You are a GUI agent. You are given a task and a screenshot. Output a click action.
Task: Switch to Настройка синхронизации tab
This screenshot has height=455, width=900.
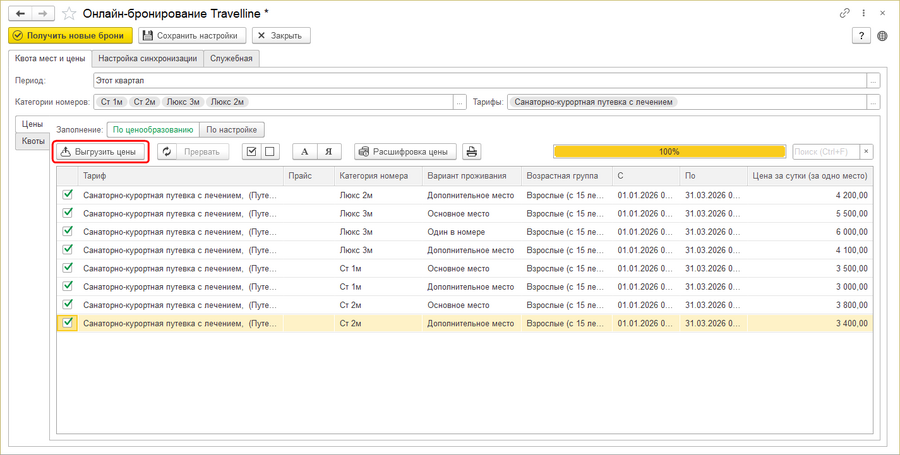[148, 58]
